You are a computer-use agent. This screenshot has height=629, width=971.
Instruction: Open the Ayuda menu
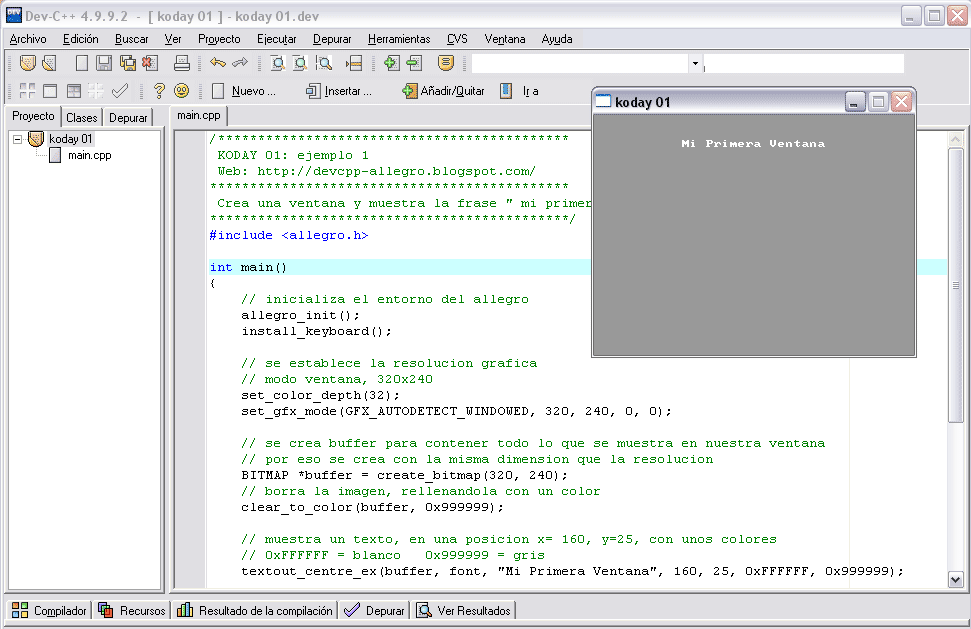click(x=557, y=39)
